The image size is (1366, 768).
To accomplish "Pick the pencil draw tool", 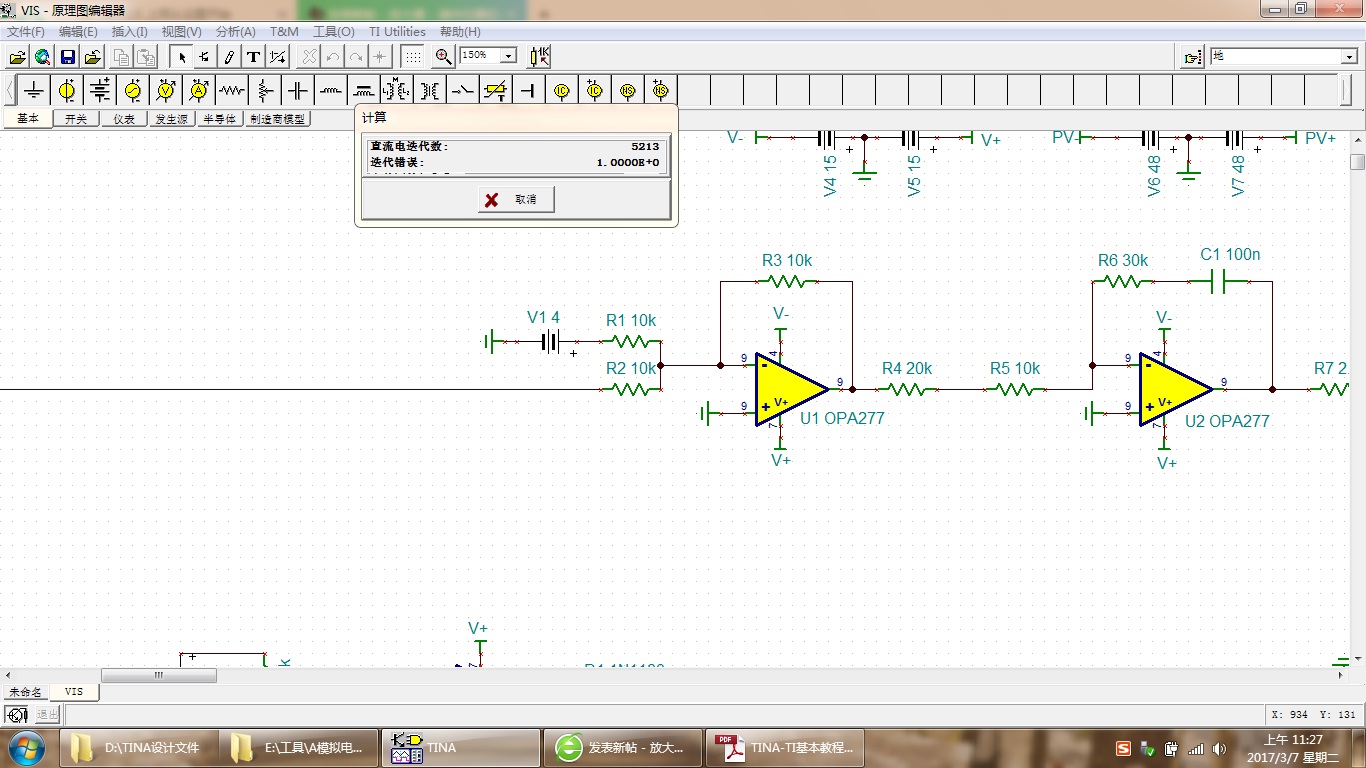I will click(x=229, y=57).
